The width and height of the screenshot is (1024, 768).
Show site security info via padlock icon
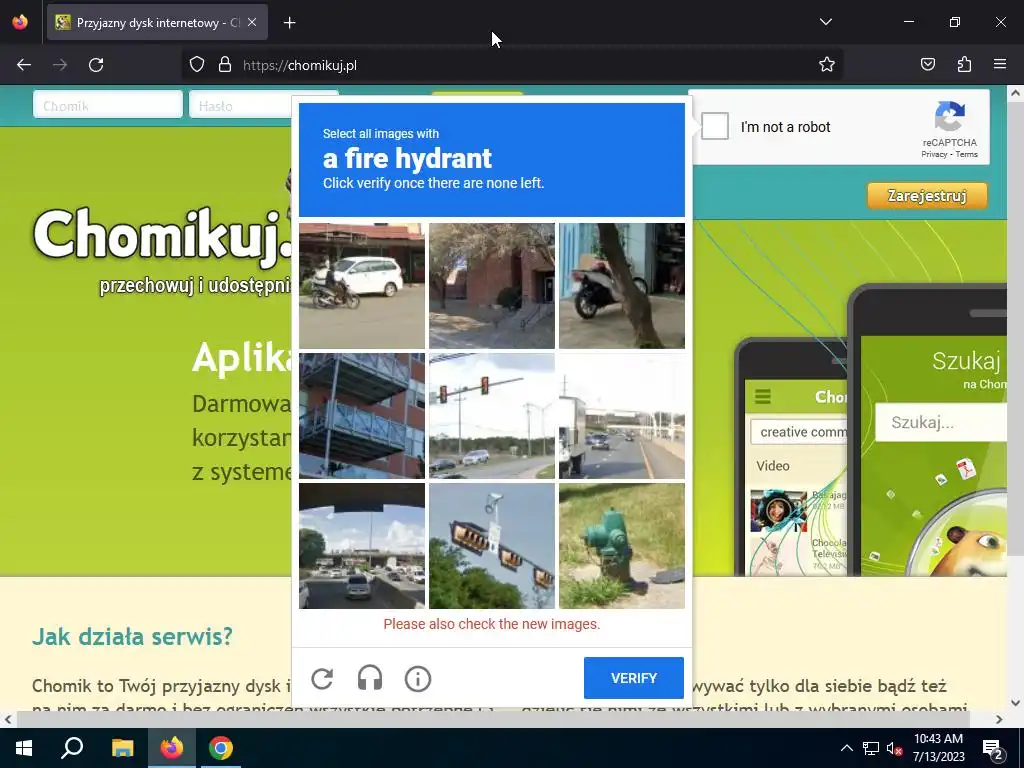point(225,65)
